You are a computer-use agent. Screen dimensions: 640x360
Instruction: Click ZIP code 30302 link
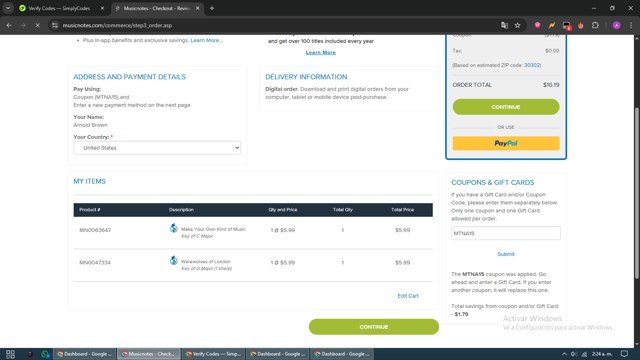tap(532, 65)
